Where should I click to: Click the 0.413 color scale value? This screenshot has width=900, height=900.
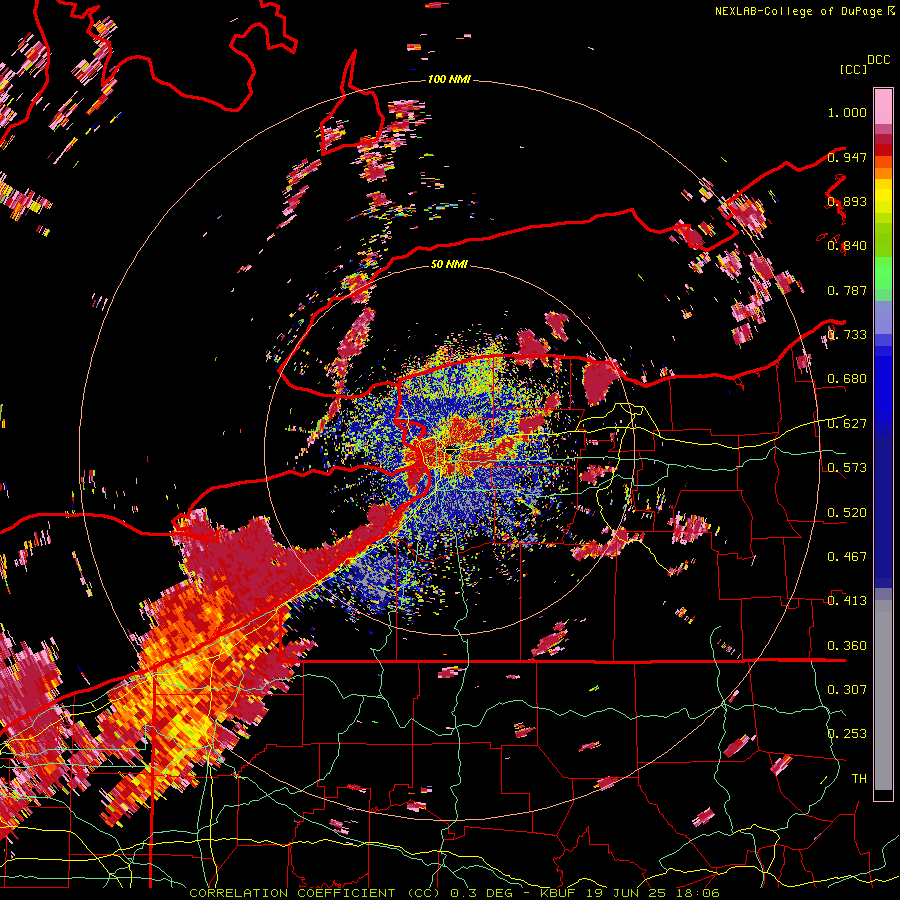[847, 601]
